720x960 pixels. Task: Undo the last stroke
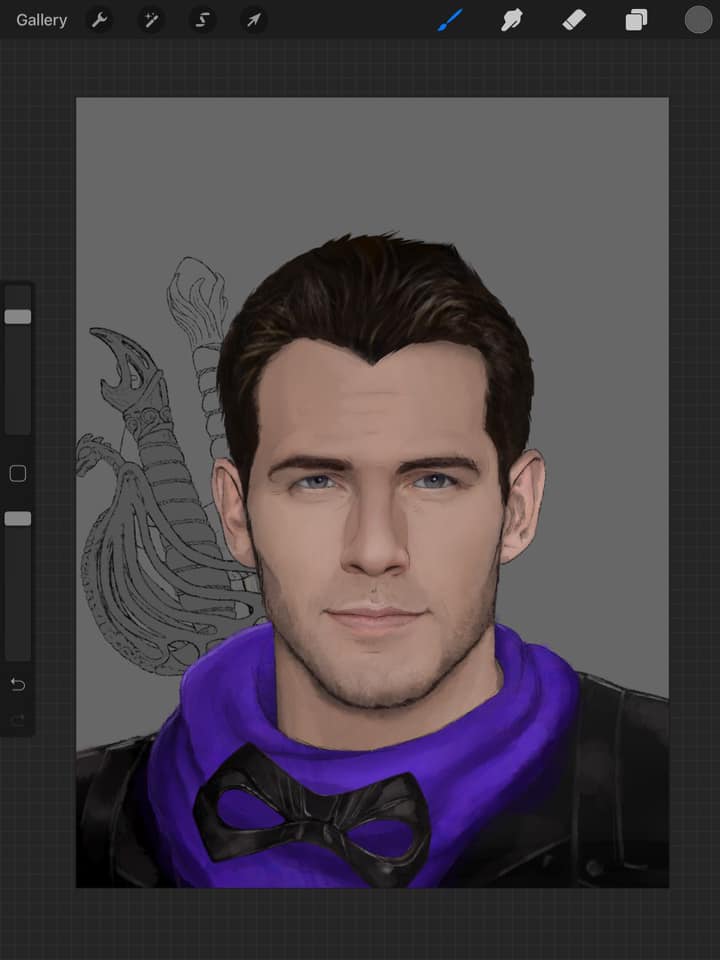[x=18, y=685]
